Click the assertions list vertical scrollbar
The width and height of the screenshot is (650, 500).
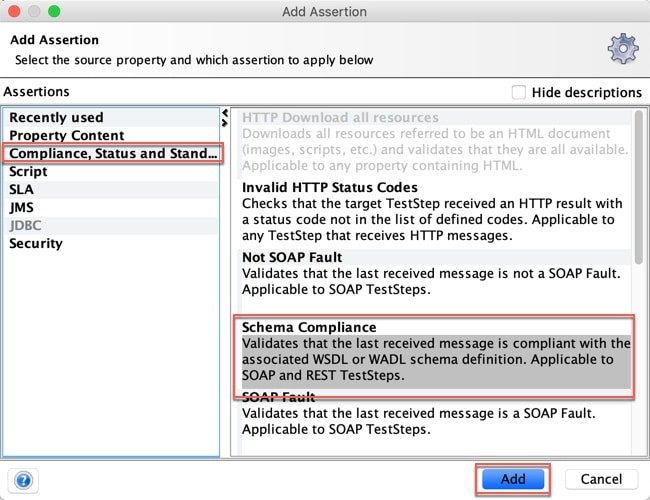pyautogui.click(x=638, y=187)
